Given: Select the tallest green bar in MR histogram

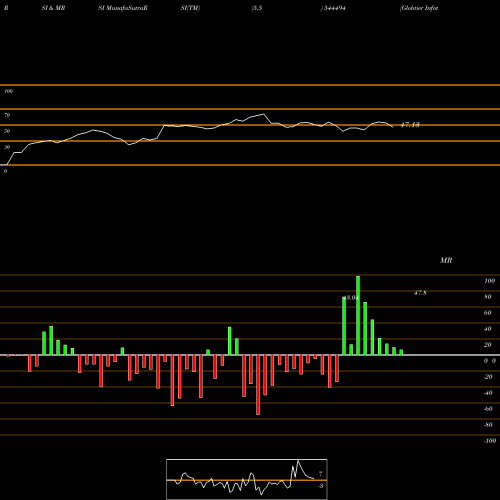Looking at the screenshot, I should tap(358, 315).
